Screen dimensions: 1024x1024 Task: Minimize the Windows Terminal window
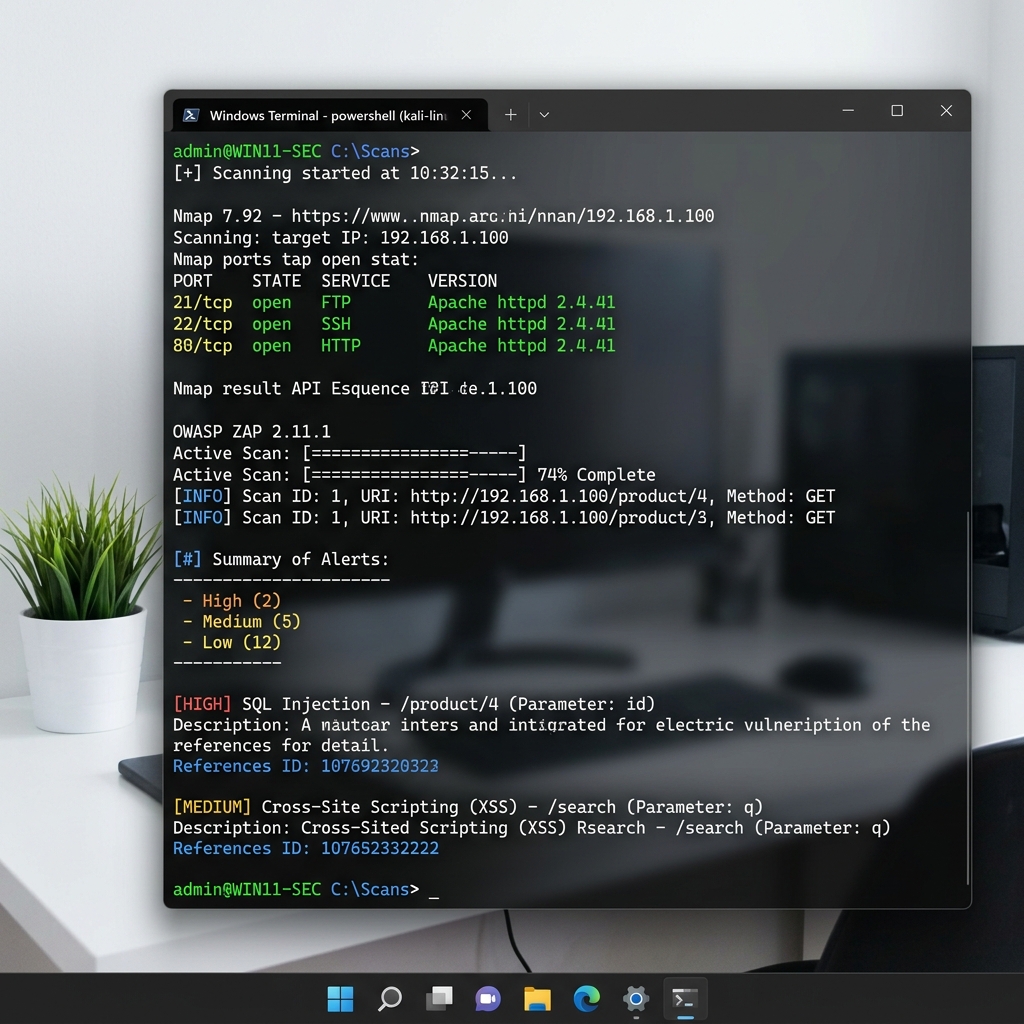[x=848, y=110]
